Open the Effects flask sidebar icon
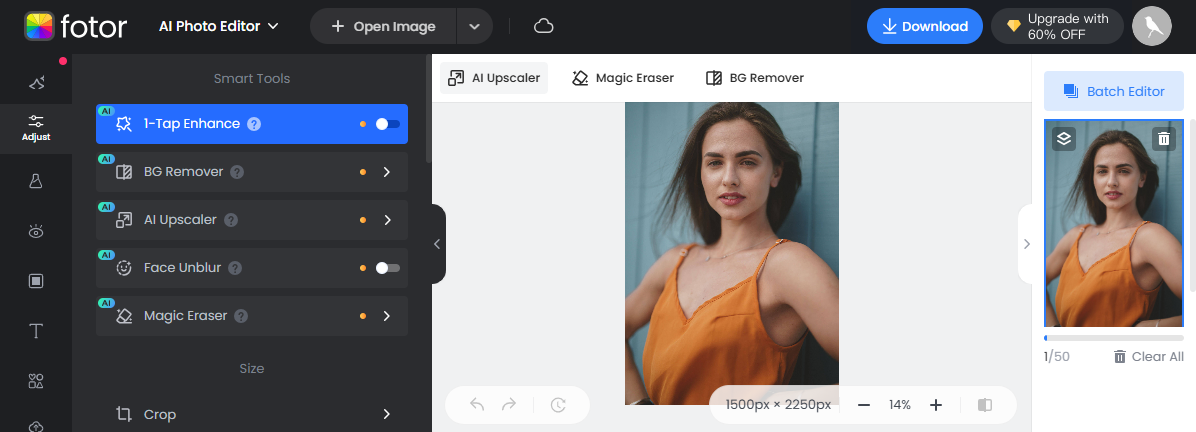 click(x=36, y=181)
